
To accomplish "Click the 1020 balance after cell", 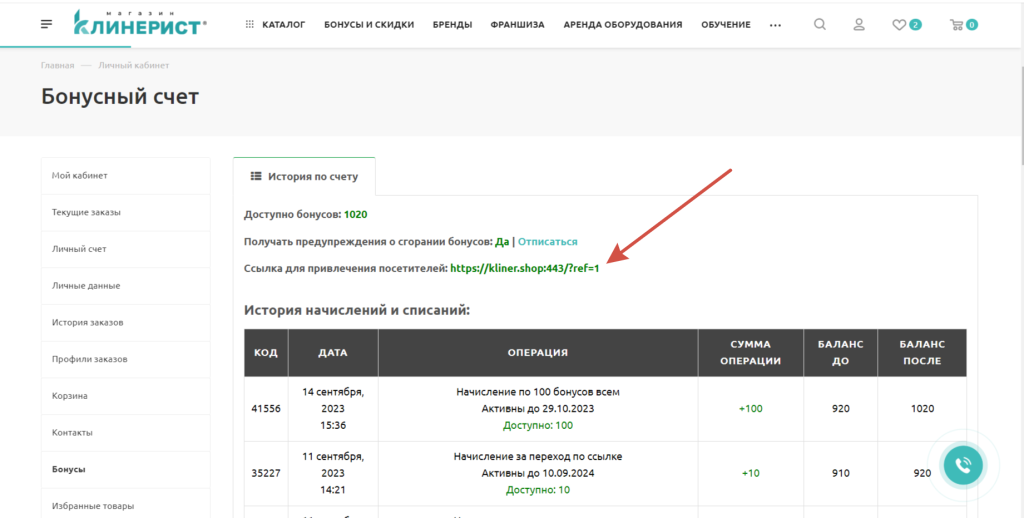I will pos(922,409).
